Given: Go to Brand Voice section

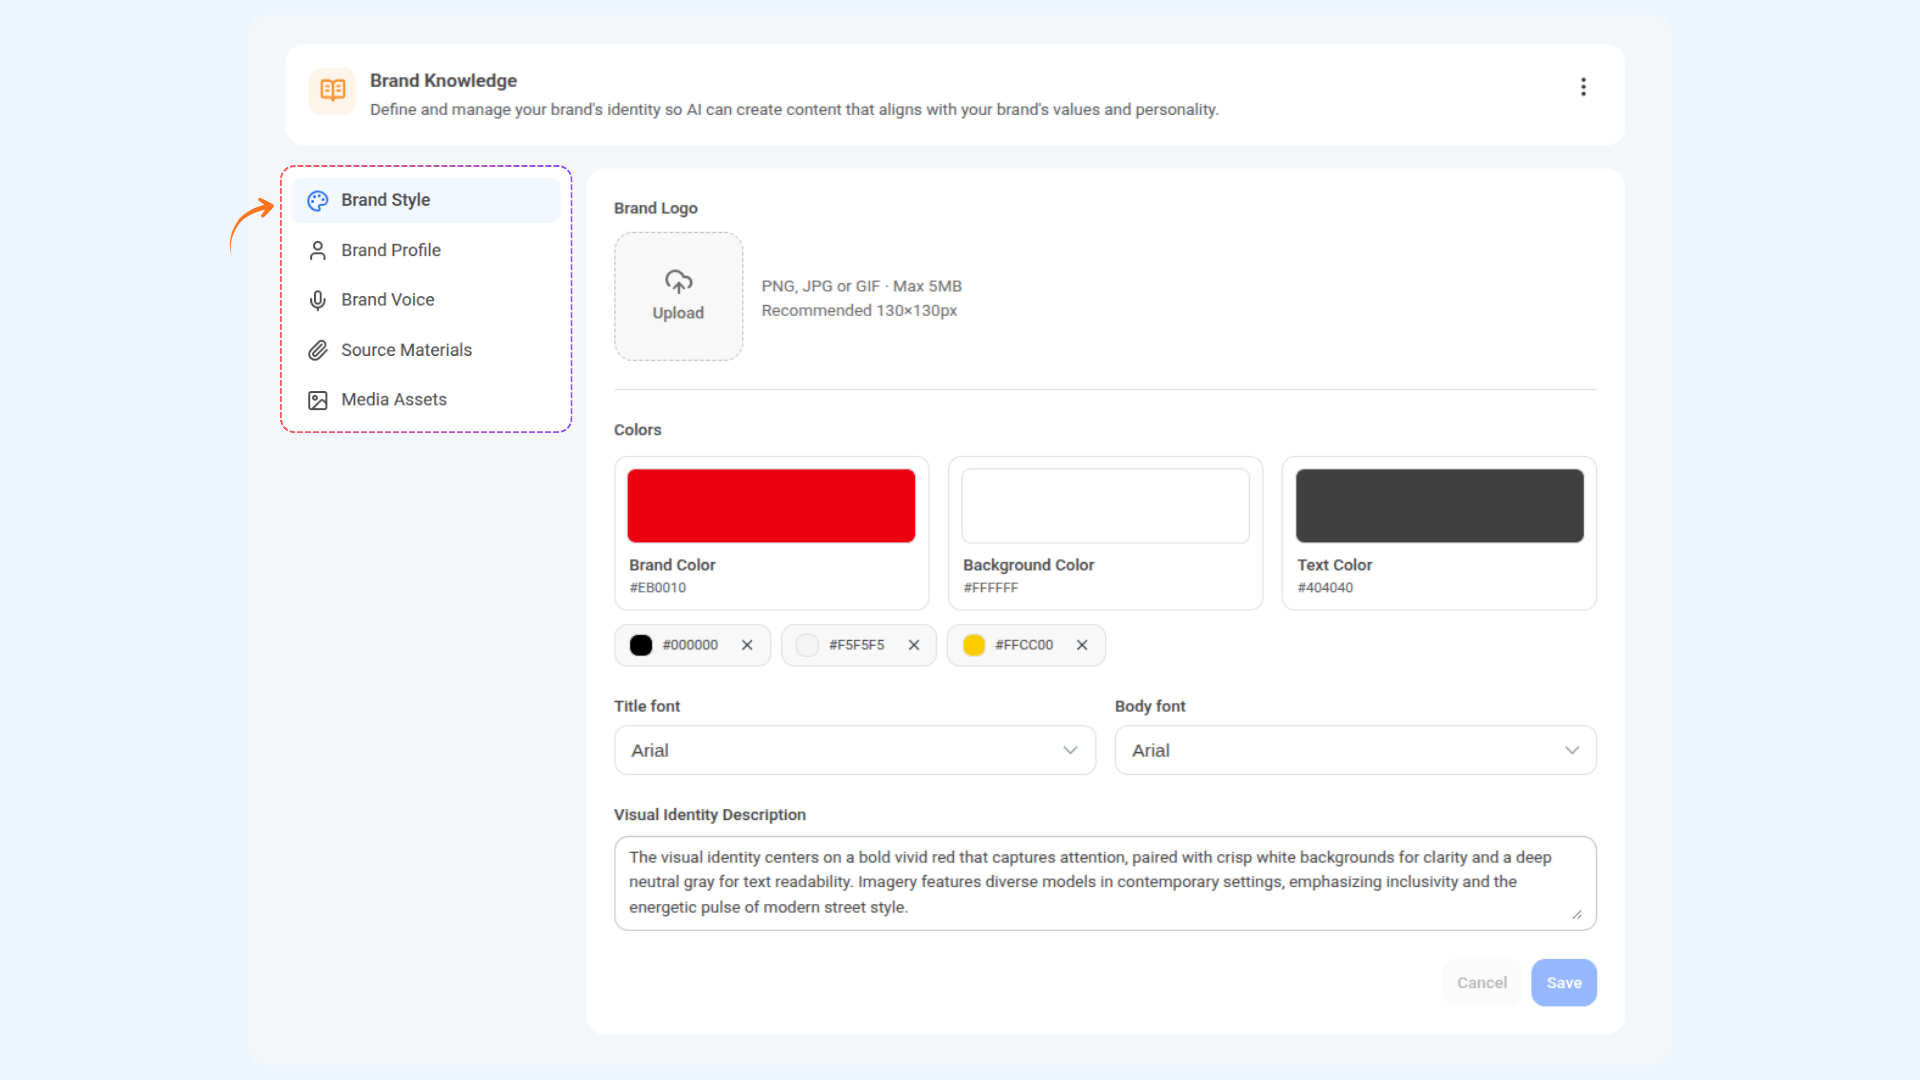Looking at the screenshot, I should pos(426,300).
